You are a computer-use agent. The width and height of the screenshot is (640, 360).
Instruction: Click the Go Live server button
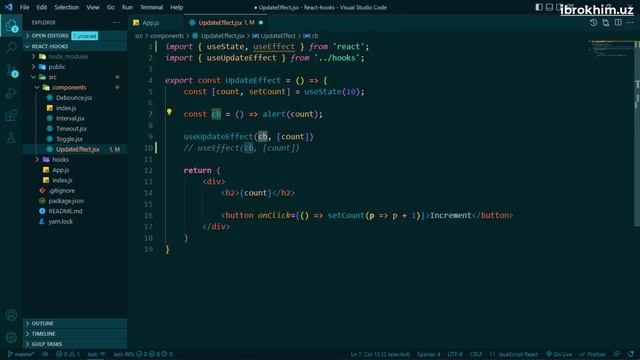tap(559, 354)
